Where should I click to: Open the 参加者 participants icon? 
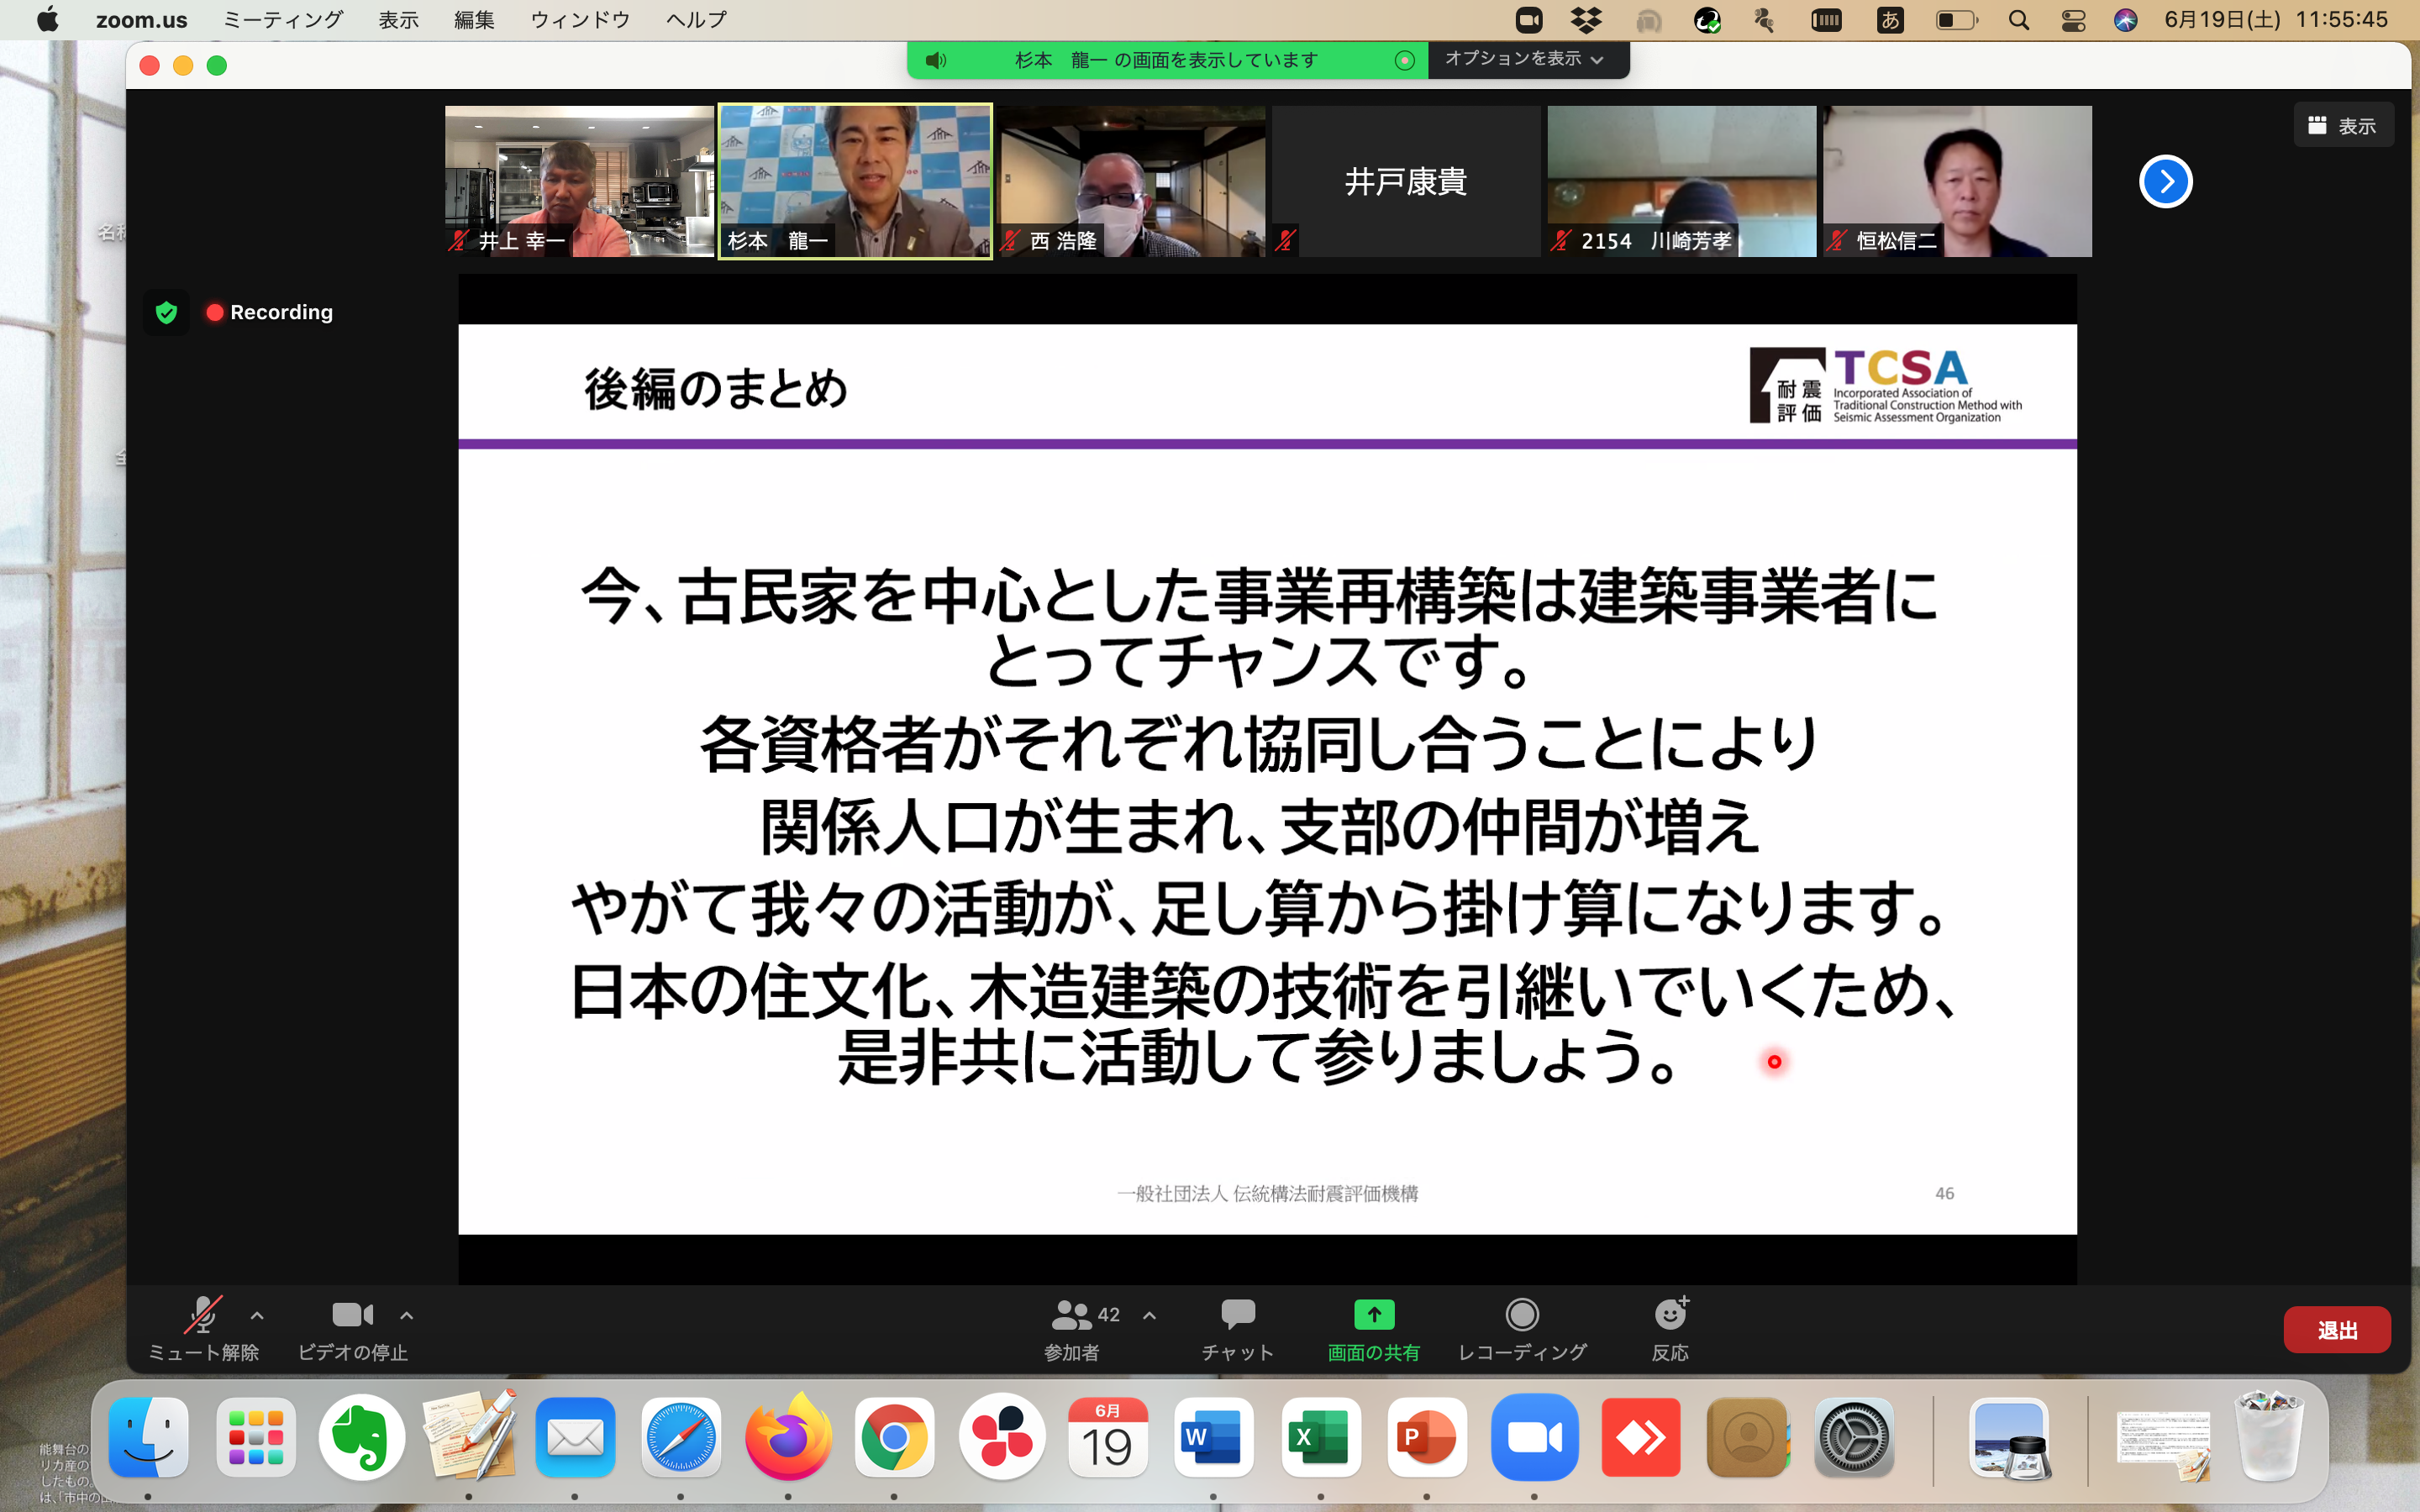point(1071,1316)
